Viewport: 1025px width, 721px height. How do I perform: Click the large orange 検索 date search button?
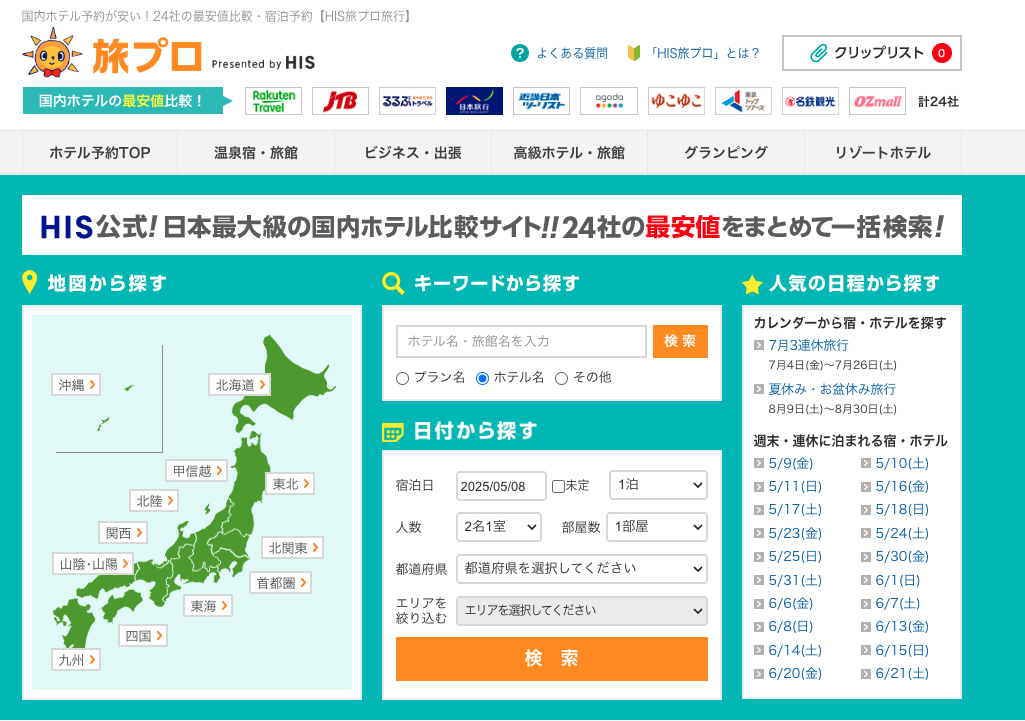(x=552, y=659)
